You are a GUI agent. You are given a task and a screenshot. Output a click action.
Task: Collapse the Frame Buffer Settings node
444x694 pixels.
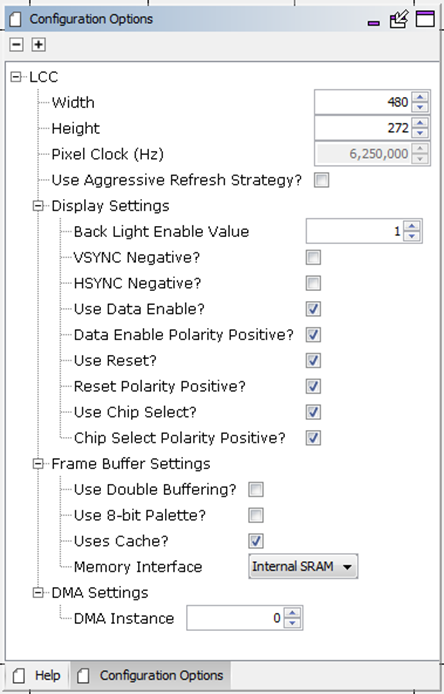coord(39,464)
